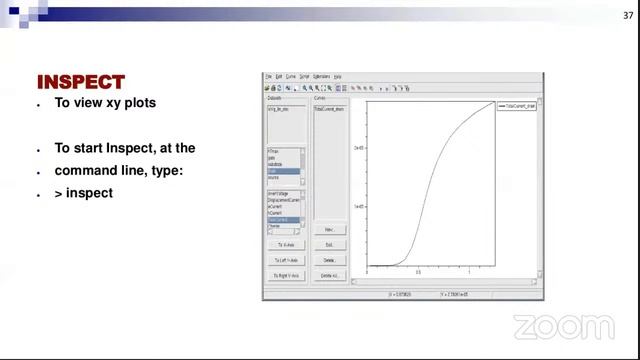
Task: Click the dashed-rectangle zoom-to-fit toolbar icon
Action: (x=323, y=88)
